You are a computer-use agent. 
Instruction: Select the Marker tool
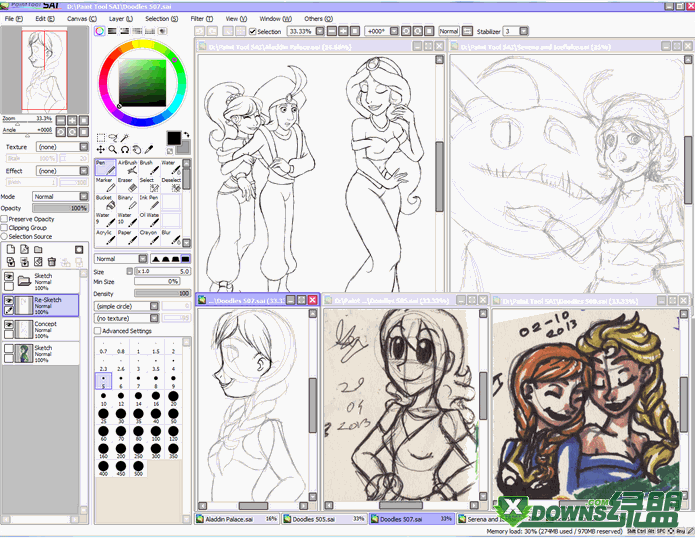[x=105, y=185]
